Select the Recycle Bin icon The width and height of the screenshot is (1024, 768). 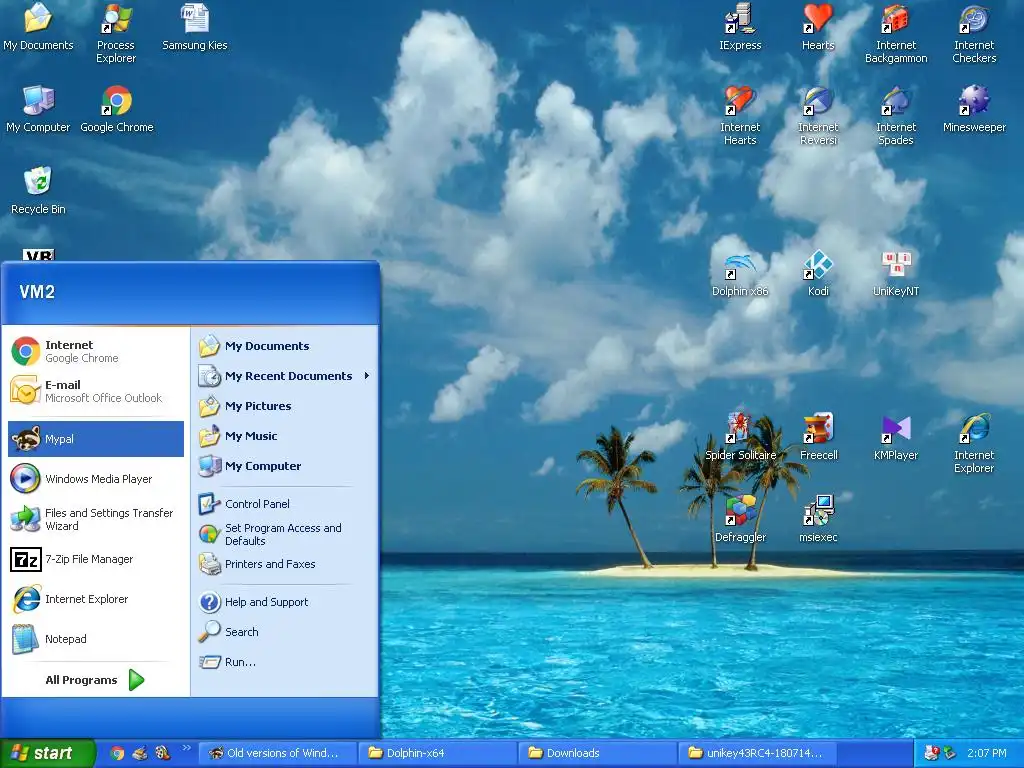click(38, 191)
